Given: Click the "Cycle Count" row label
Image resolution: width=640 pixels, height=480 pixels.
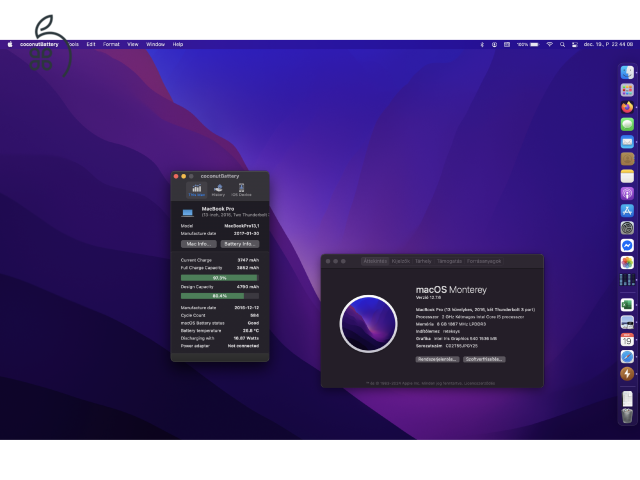Looking at the screenshot, I should [x=193, y=316].
